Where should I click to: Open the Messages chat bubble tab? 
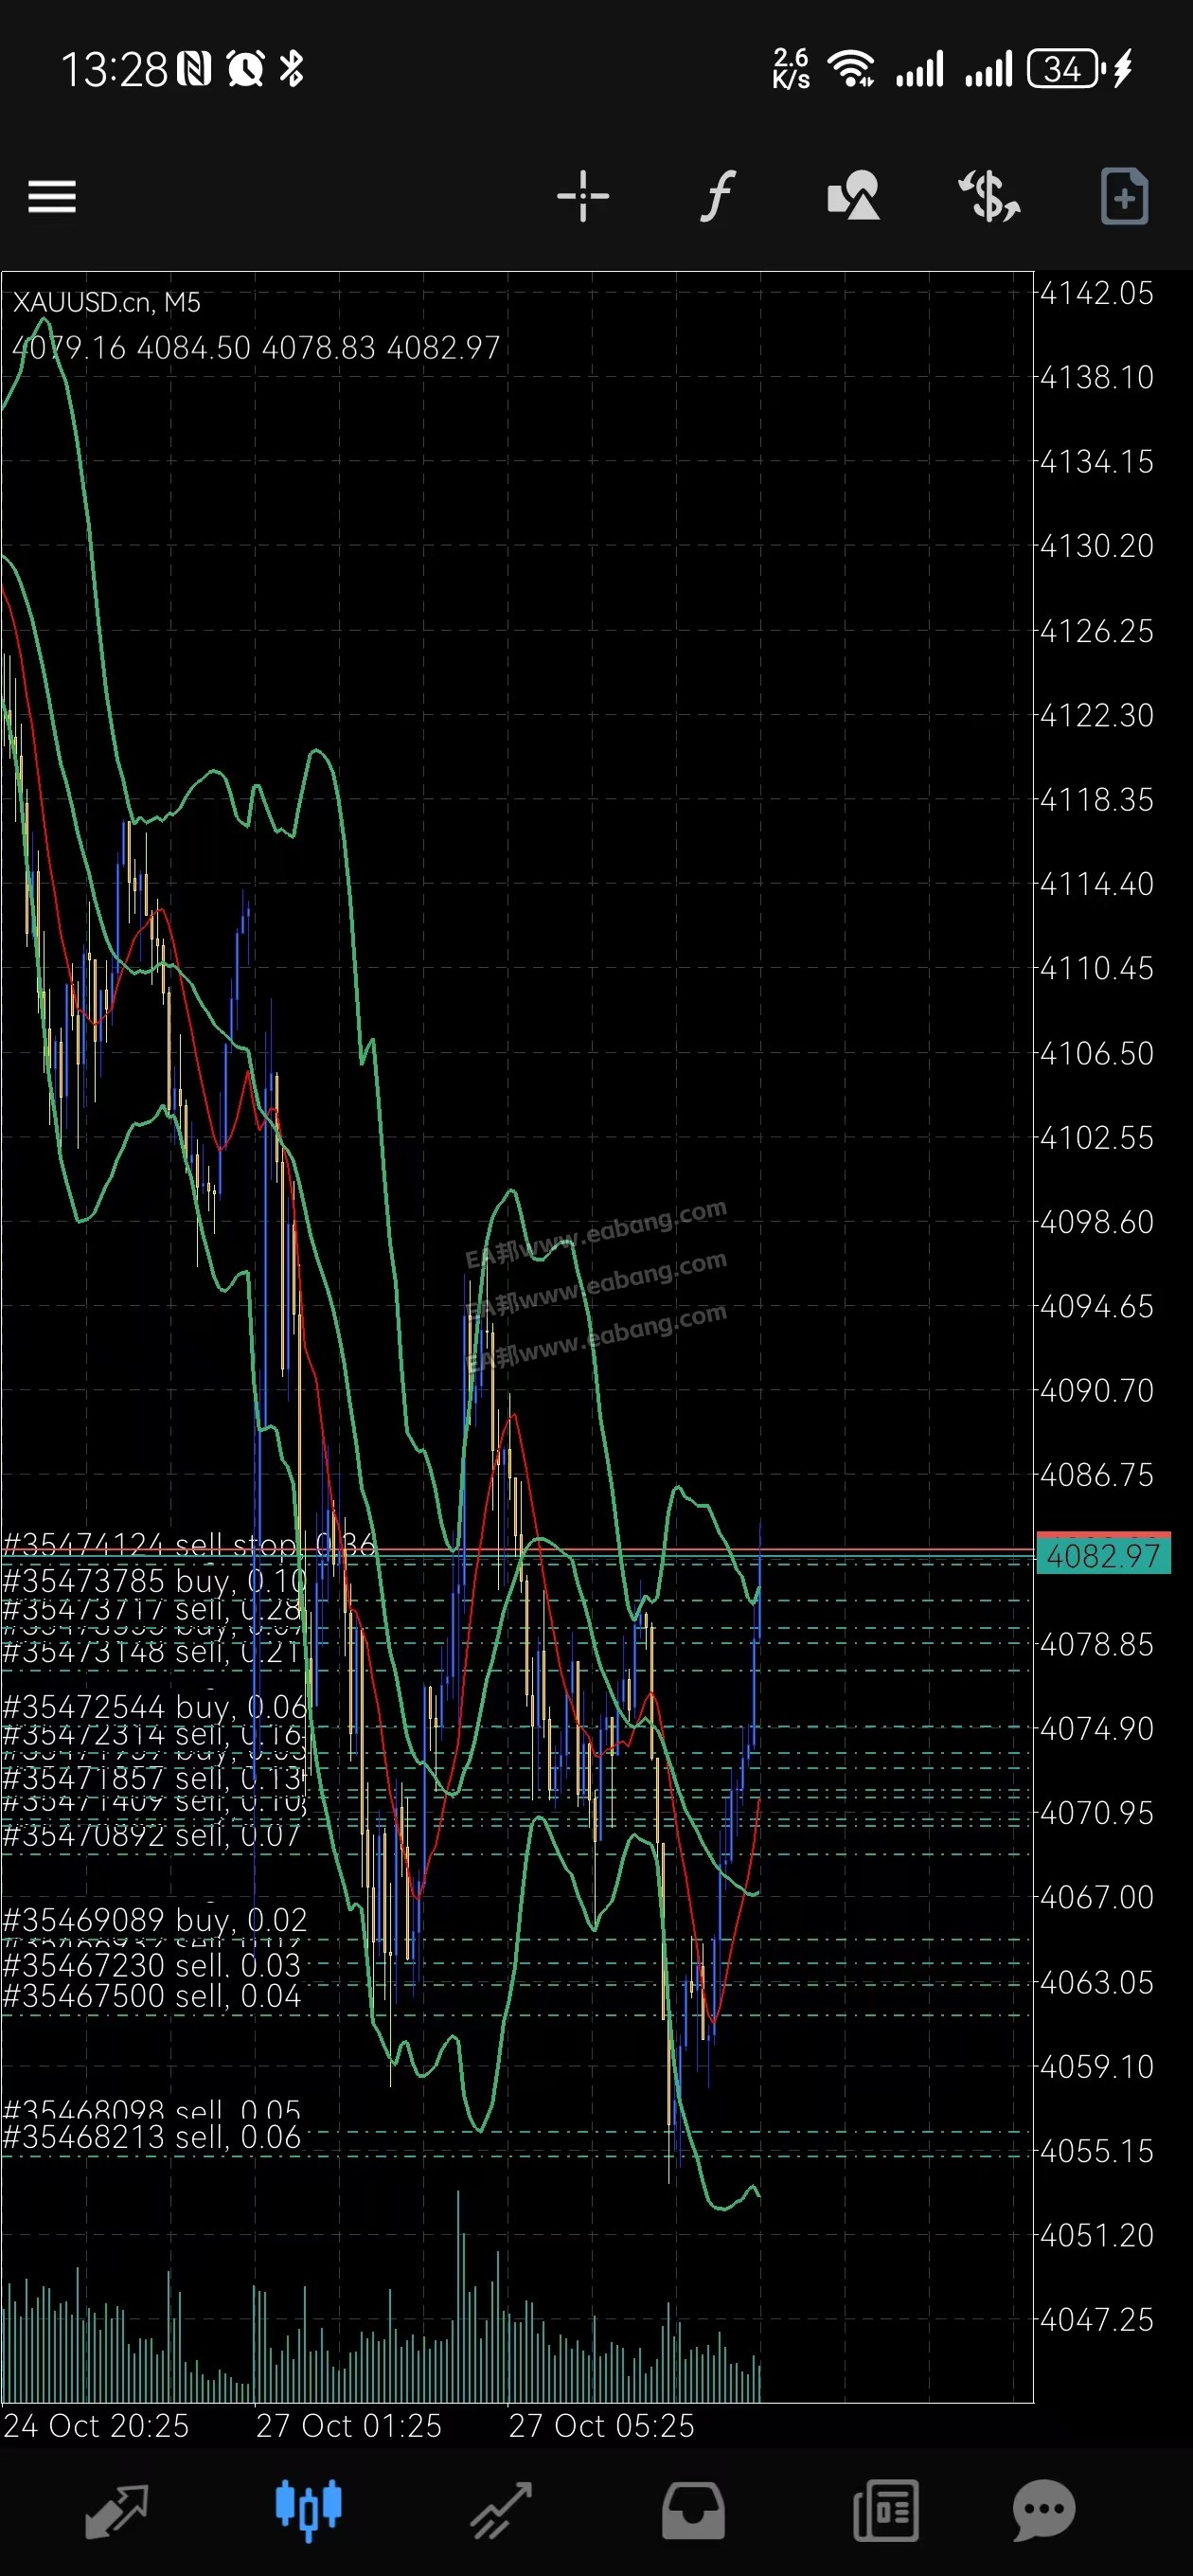(x=1044, y=2510)
